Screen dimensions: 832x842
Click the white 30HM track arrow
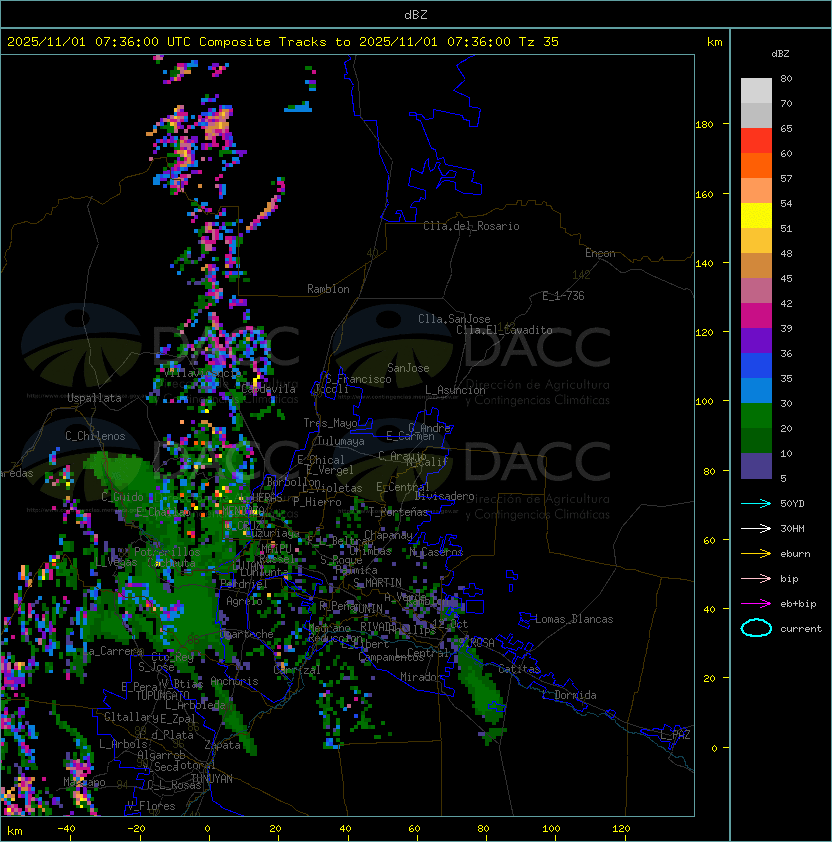[756, 528]
